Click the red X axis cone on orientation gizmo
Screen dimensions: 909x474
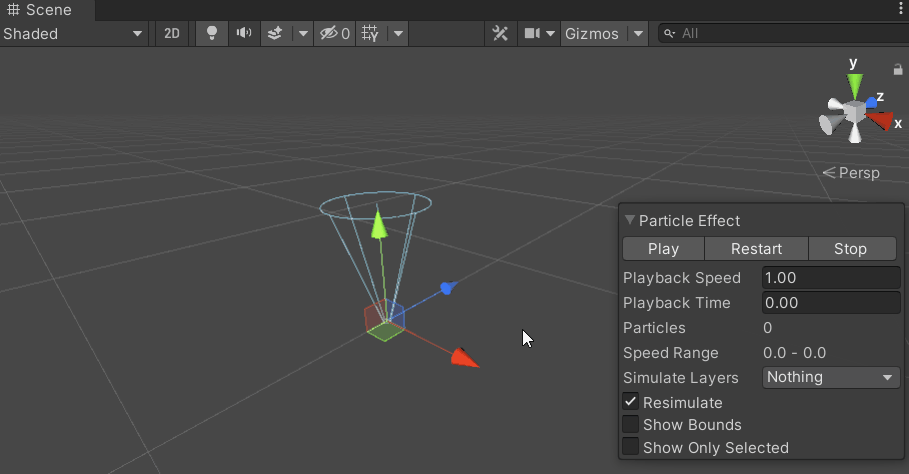pyautogui.click(x=882, y=121)
